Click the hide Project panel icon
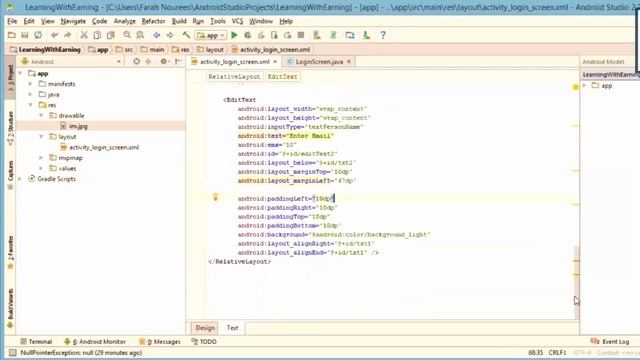The height and width of the screenshot is (360, 640). coord(178,62)
